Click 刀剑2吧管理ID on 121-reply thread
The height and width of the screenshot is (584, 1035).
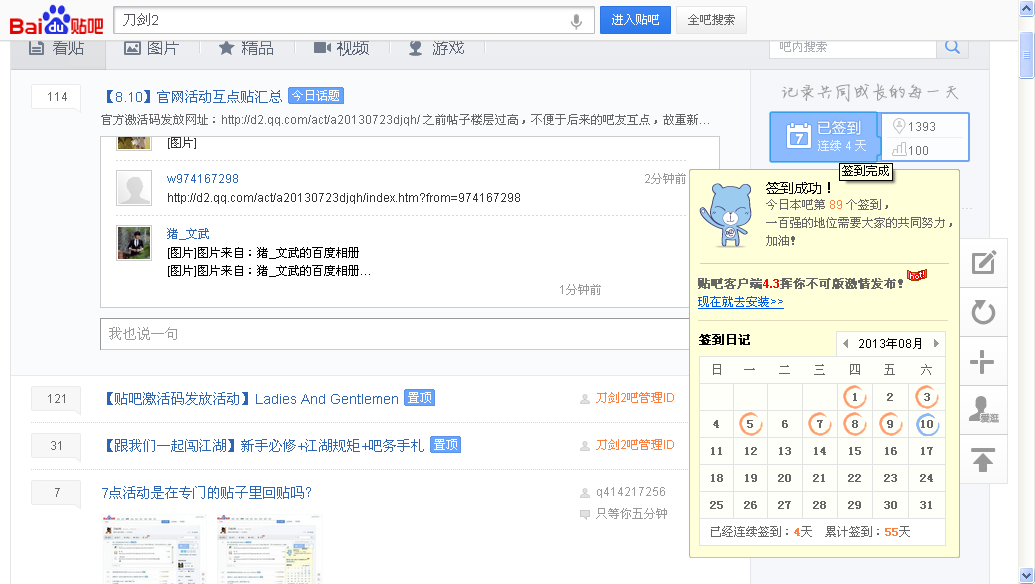pos(635,398)
